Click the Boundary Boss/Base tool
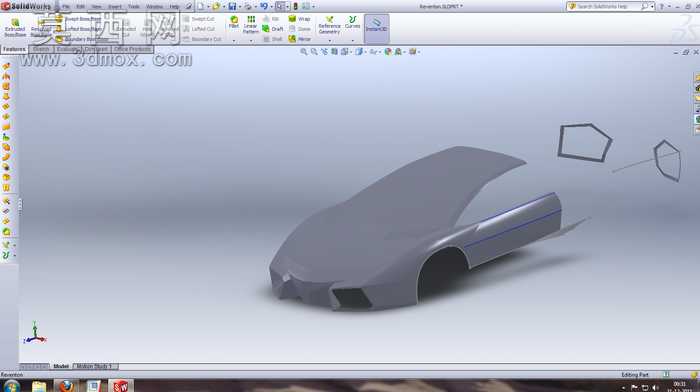 [82, 39]
